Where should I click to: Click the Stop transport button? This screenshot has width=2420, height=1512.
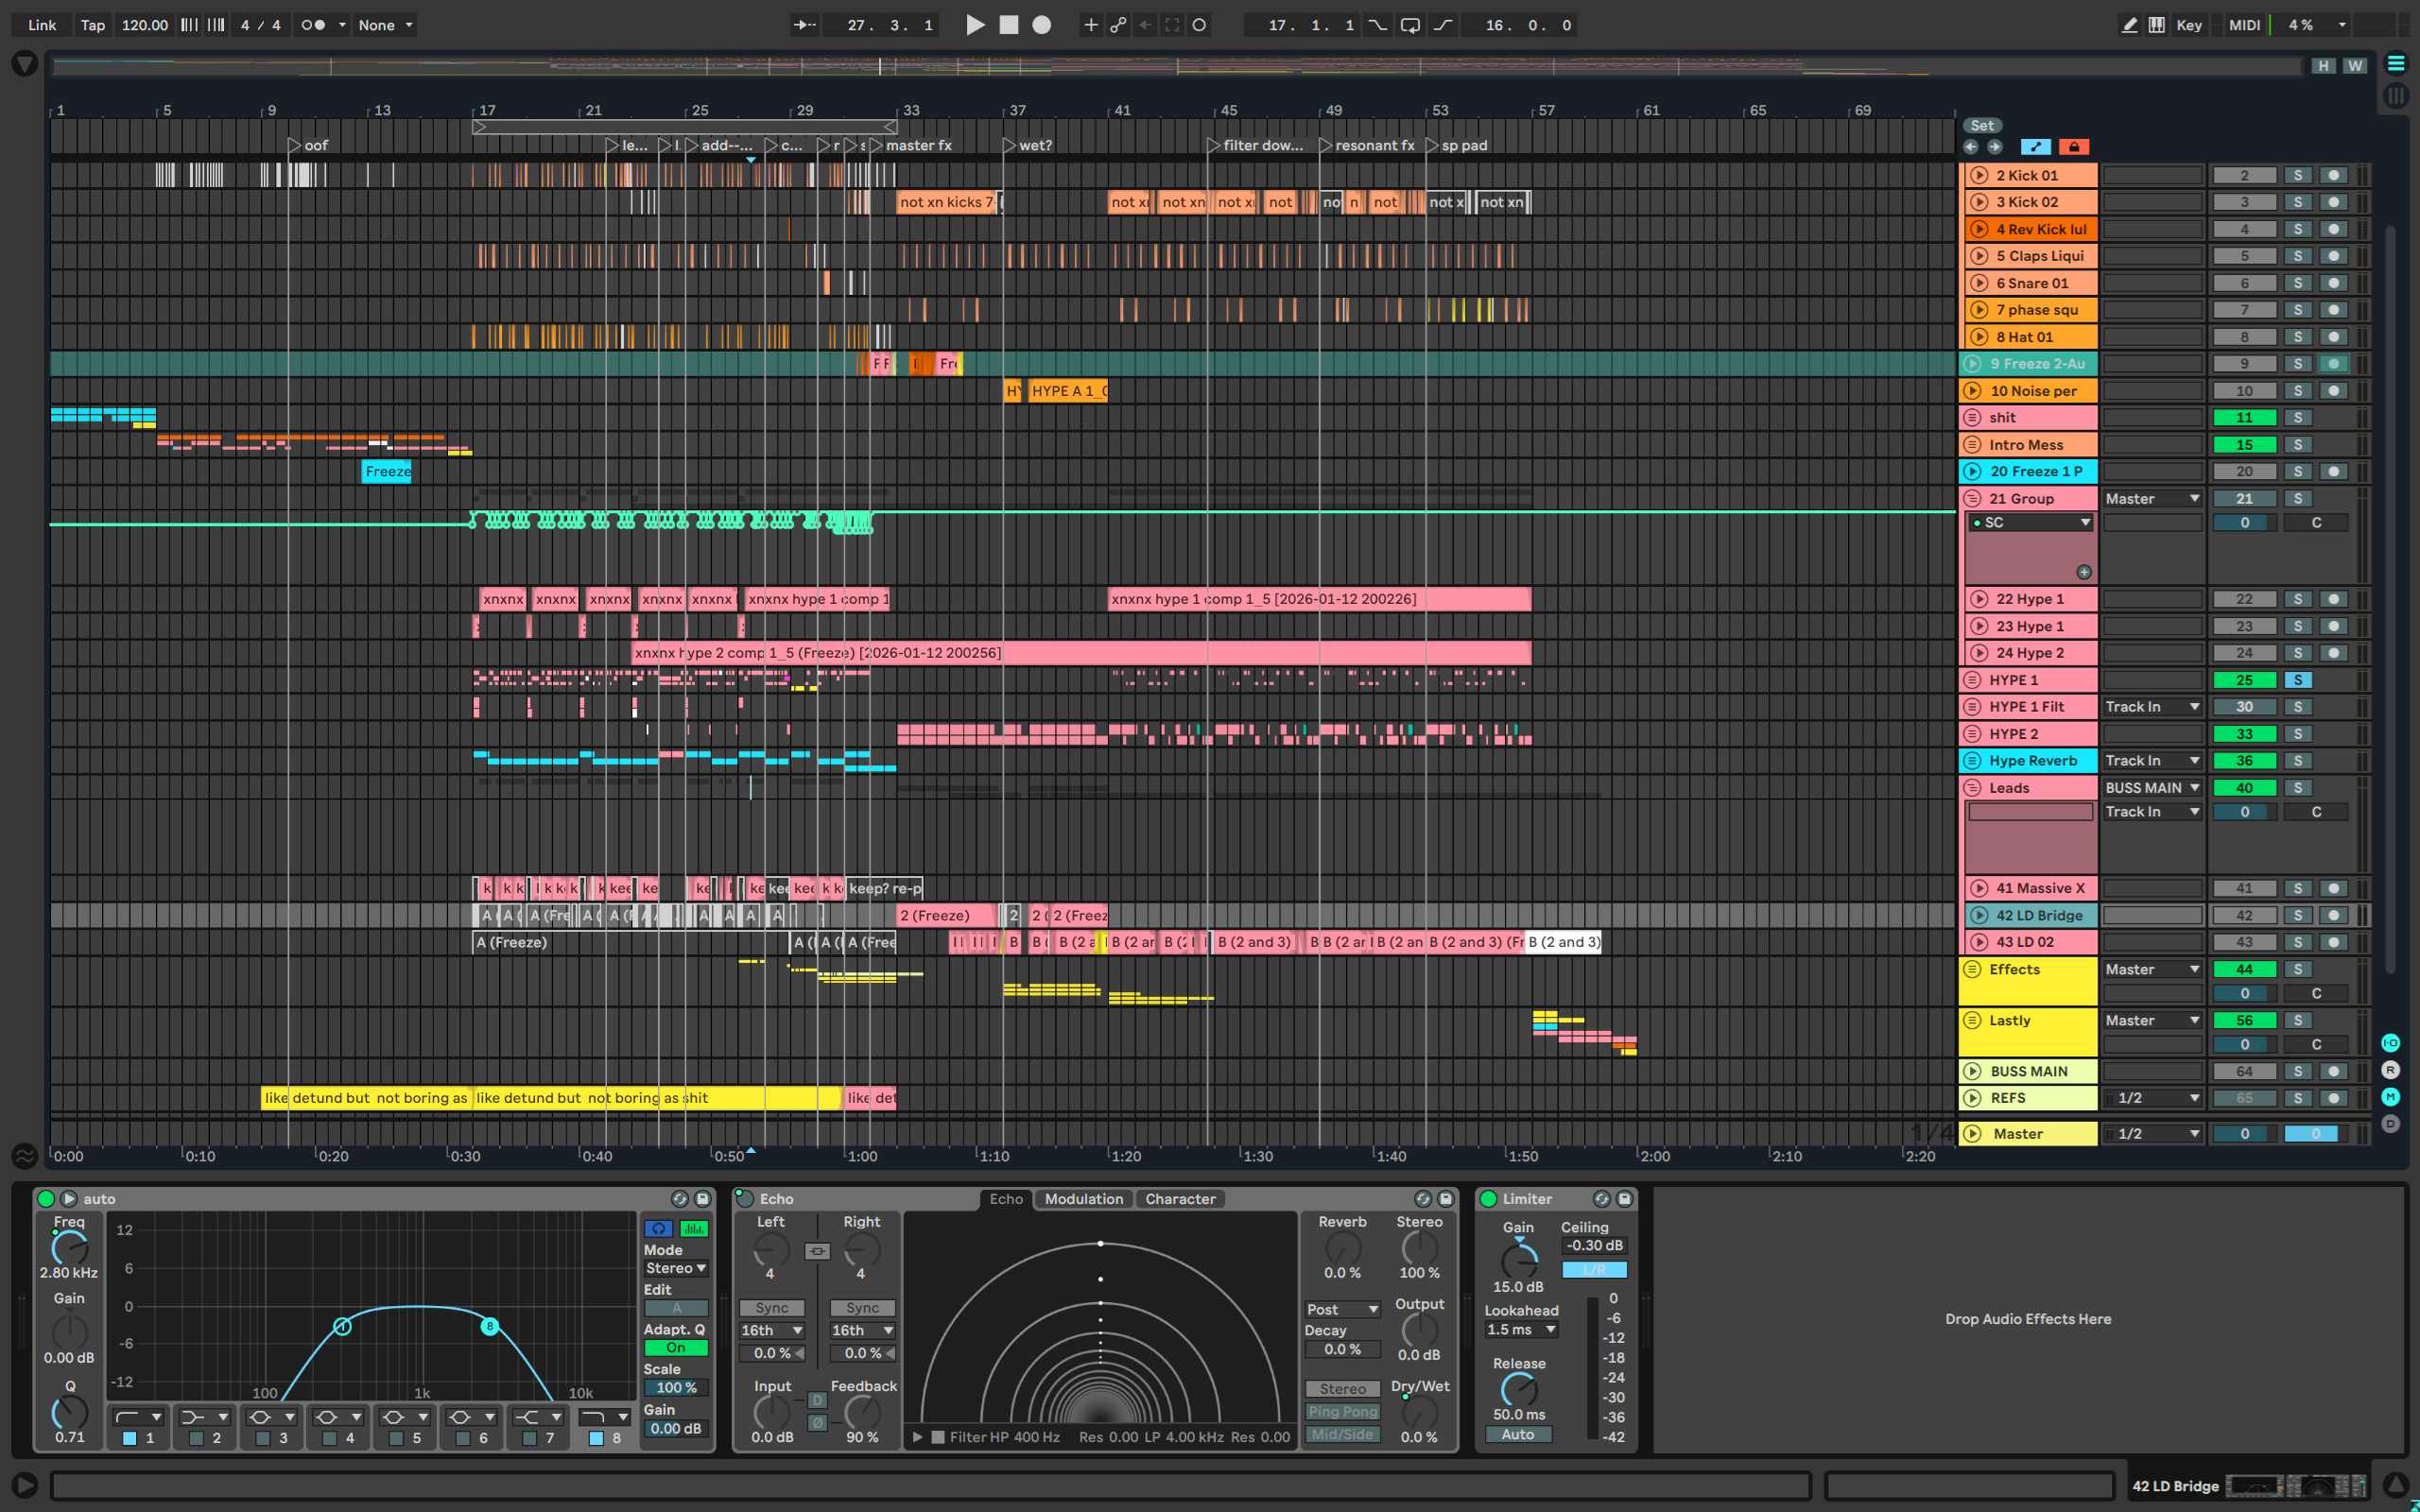pyautogui.click(x=1008, y=25)
